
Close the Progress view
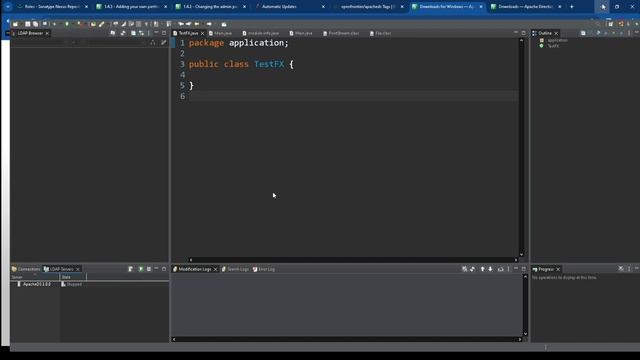[558, 269]
